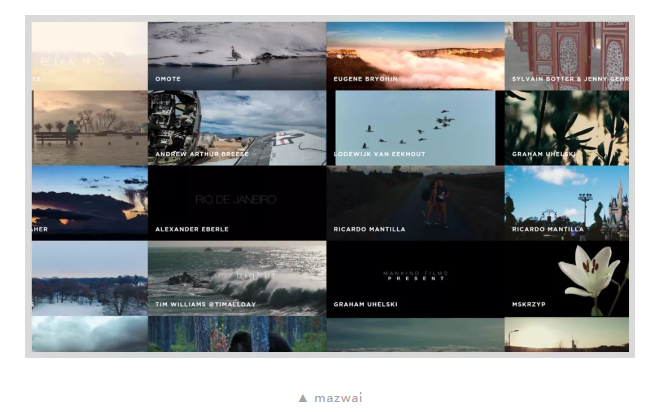Select the flooded bare trees thumbnail
Screen dimensions: 651x412
[x=90, y=276]
